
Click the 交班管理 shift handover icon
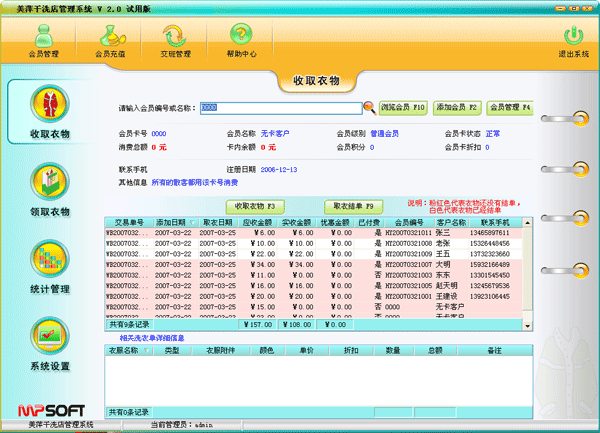point(176,41)
